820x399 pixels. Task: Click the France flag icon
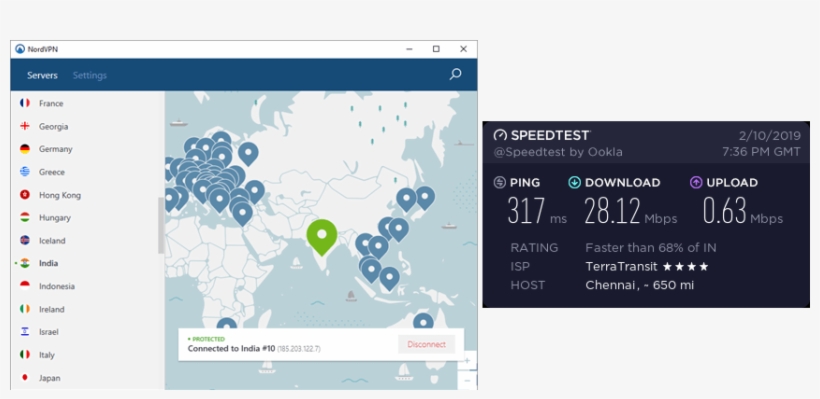[25, 103]
